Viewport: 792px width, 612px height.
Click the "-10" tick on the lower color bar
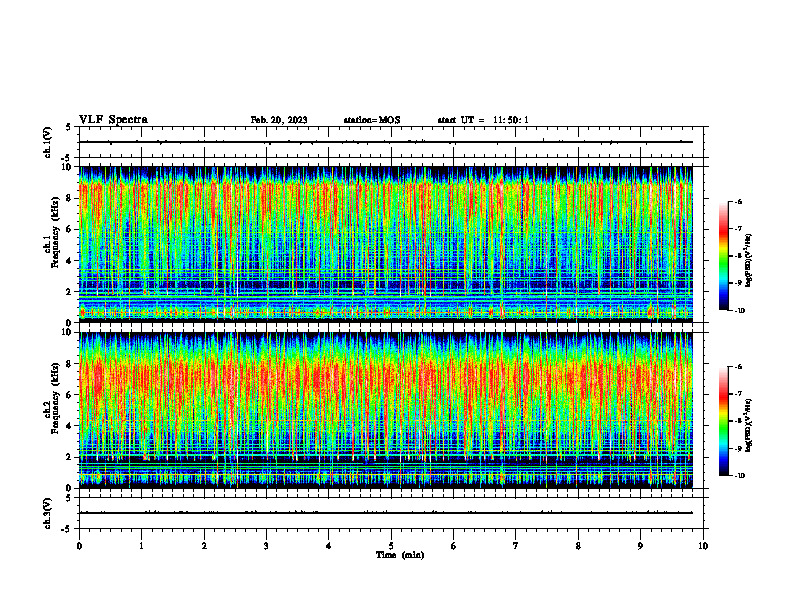740,476
